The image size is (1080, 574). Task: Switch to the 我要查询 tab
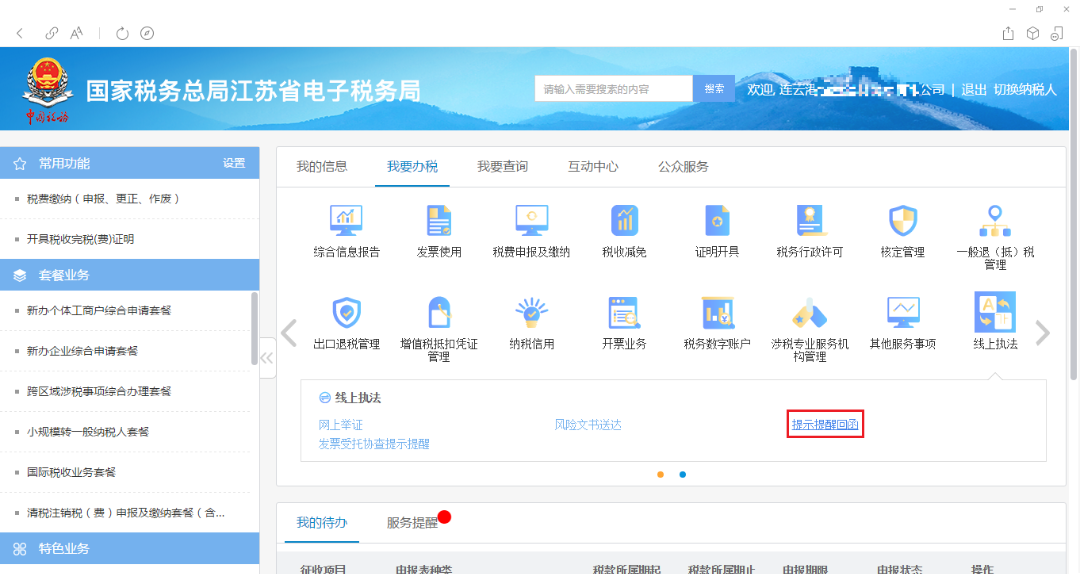tap(502, 167)
